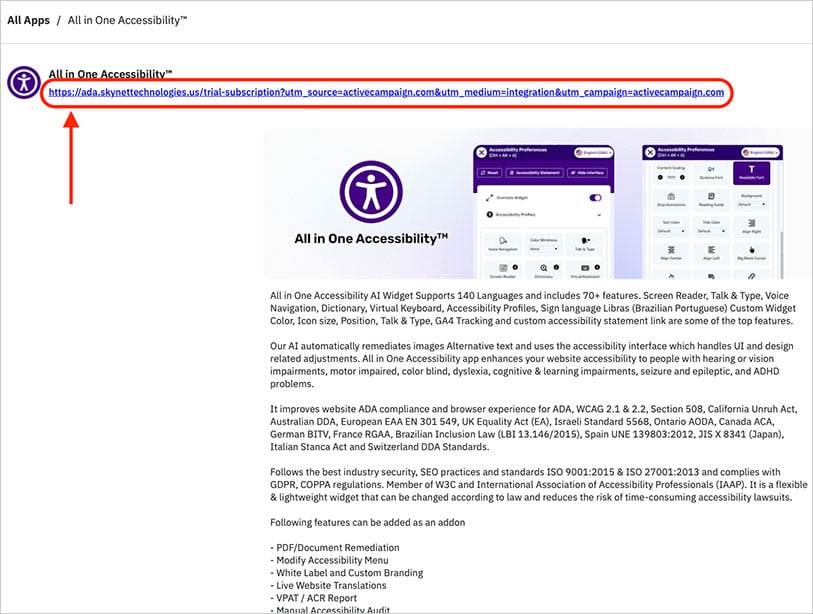Click the "Modify Accessibility Menu" list line
813x614 pixels.
pos(329,560)
